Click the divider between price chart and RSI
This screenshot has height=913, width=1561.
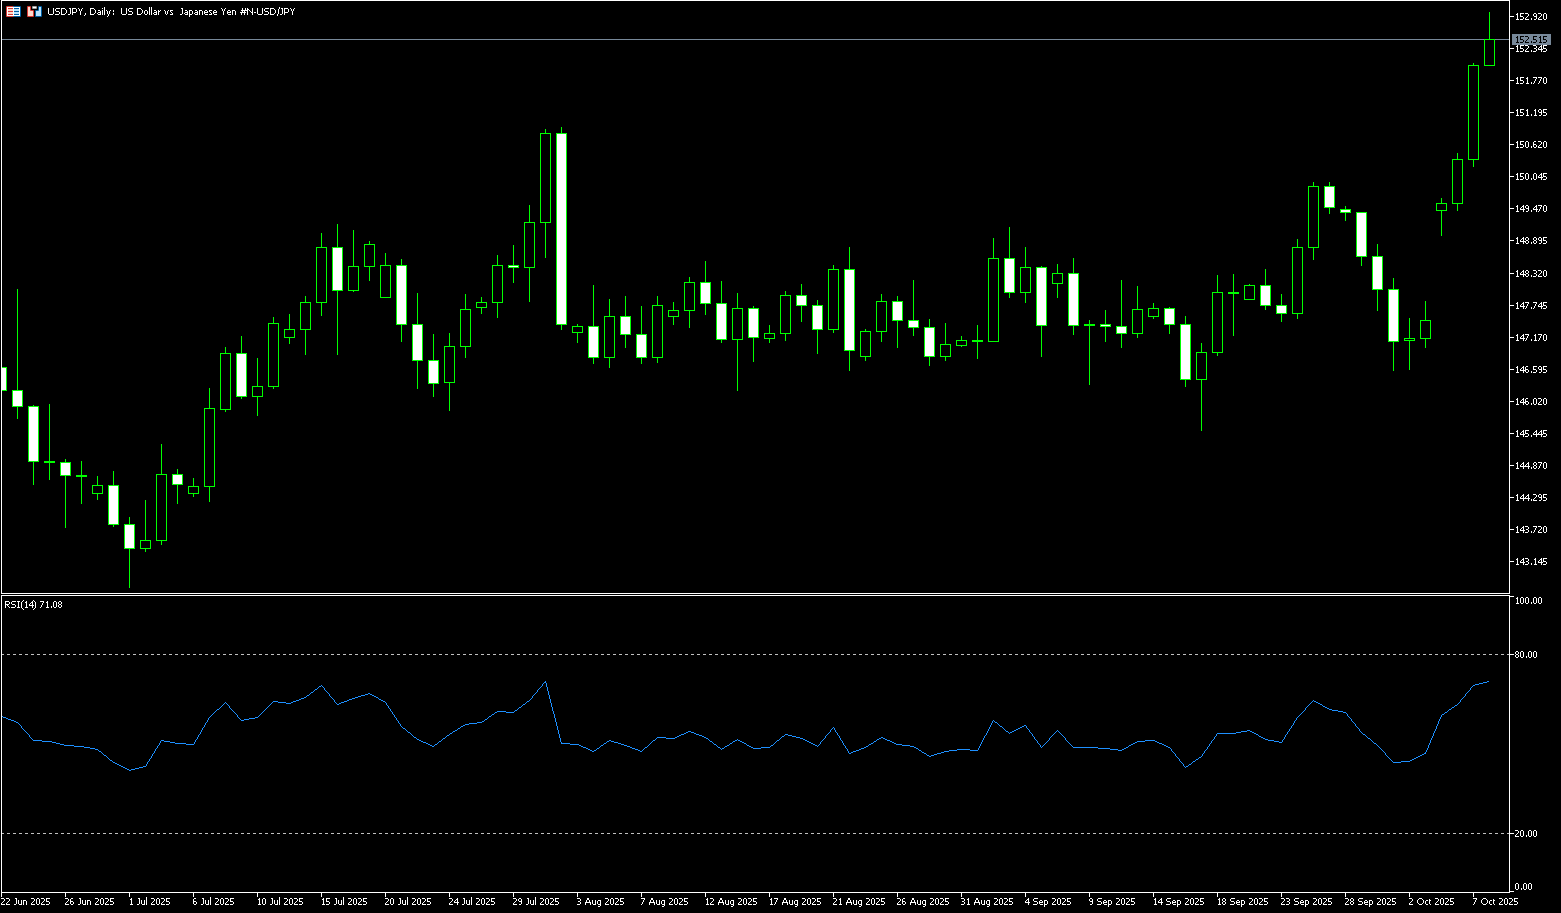click(x=750, y=594)
